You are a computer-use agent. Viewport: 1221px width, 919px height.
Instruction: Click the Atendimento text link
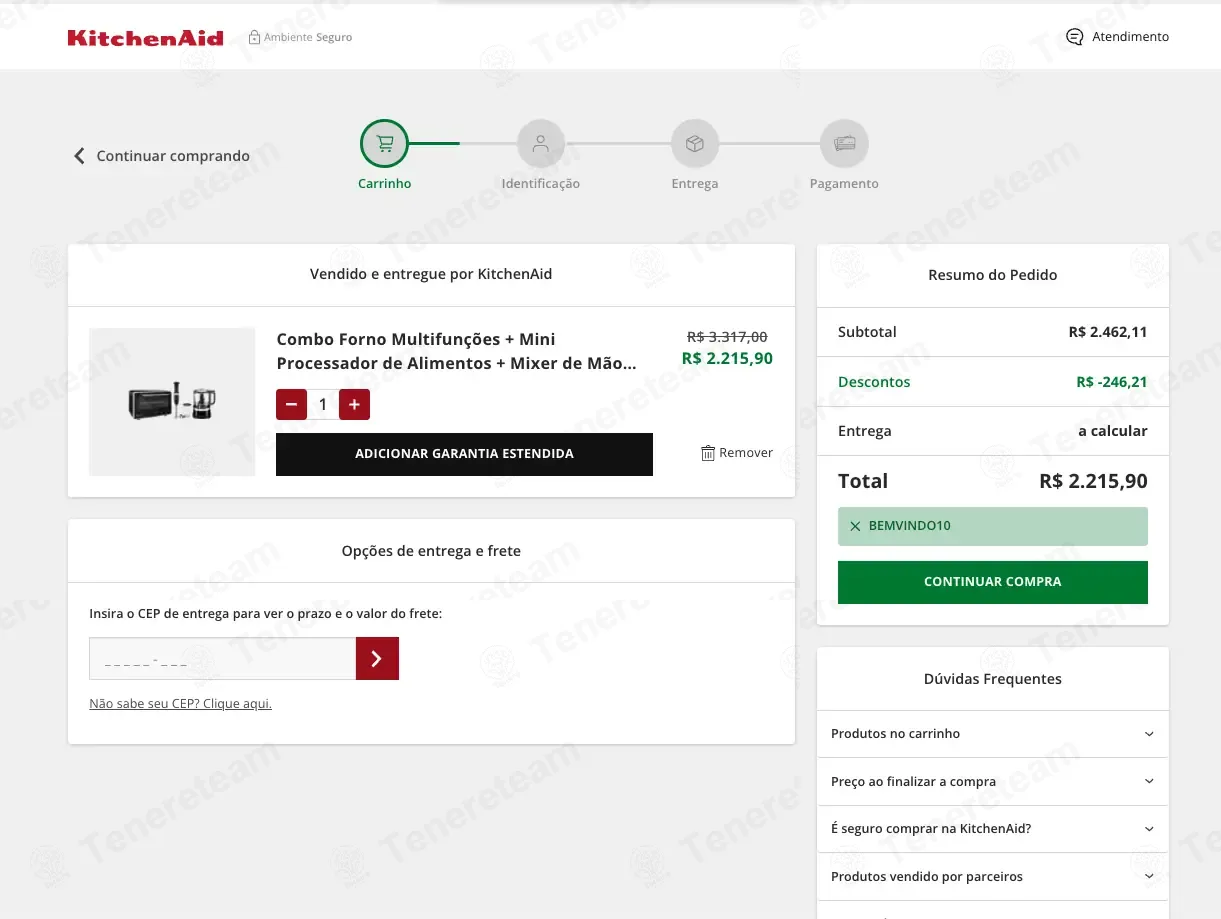1130,37
